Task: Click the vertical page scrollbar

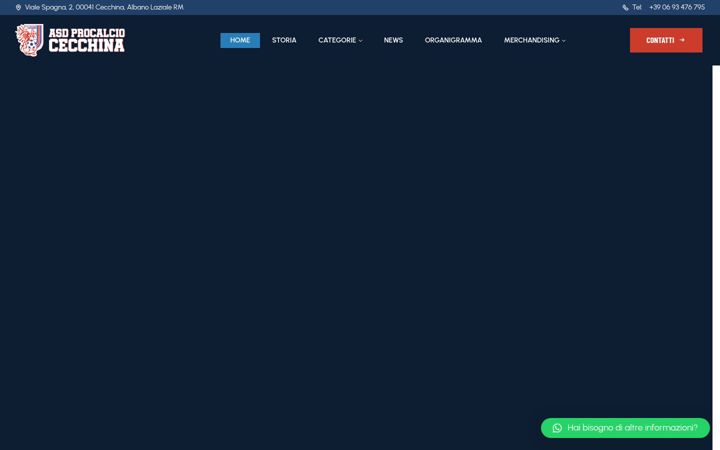Action: point(716,257)
